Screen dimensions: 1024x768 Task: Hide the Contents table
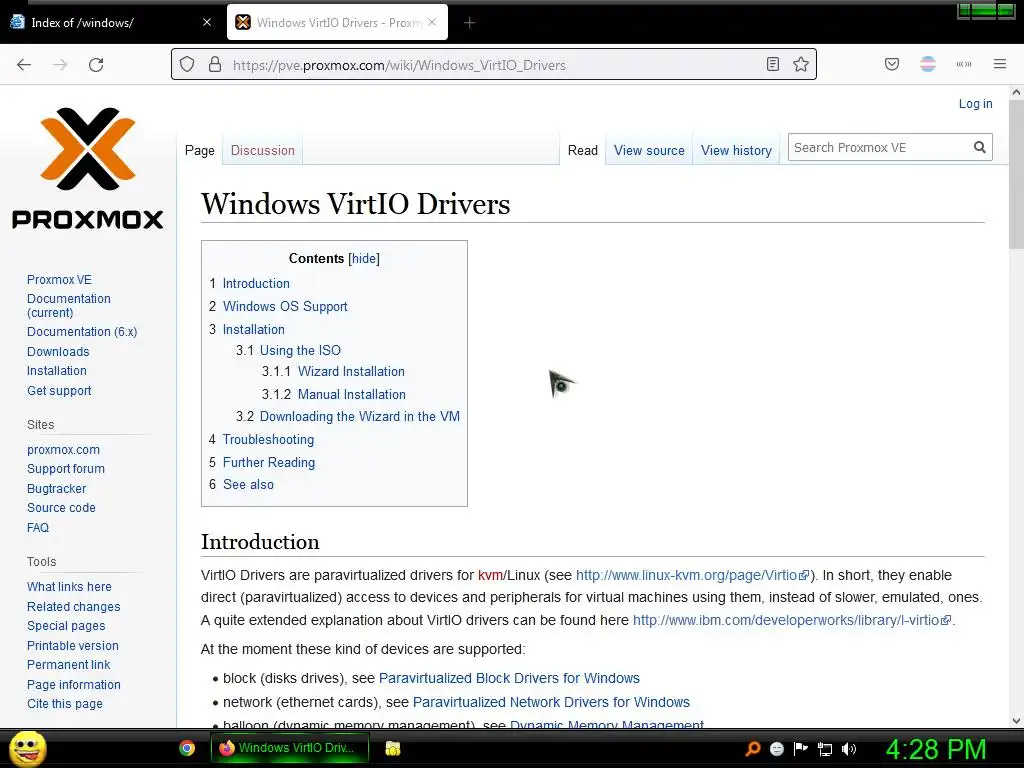coord(364,259)
